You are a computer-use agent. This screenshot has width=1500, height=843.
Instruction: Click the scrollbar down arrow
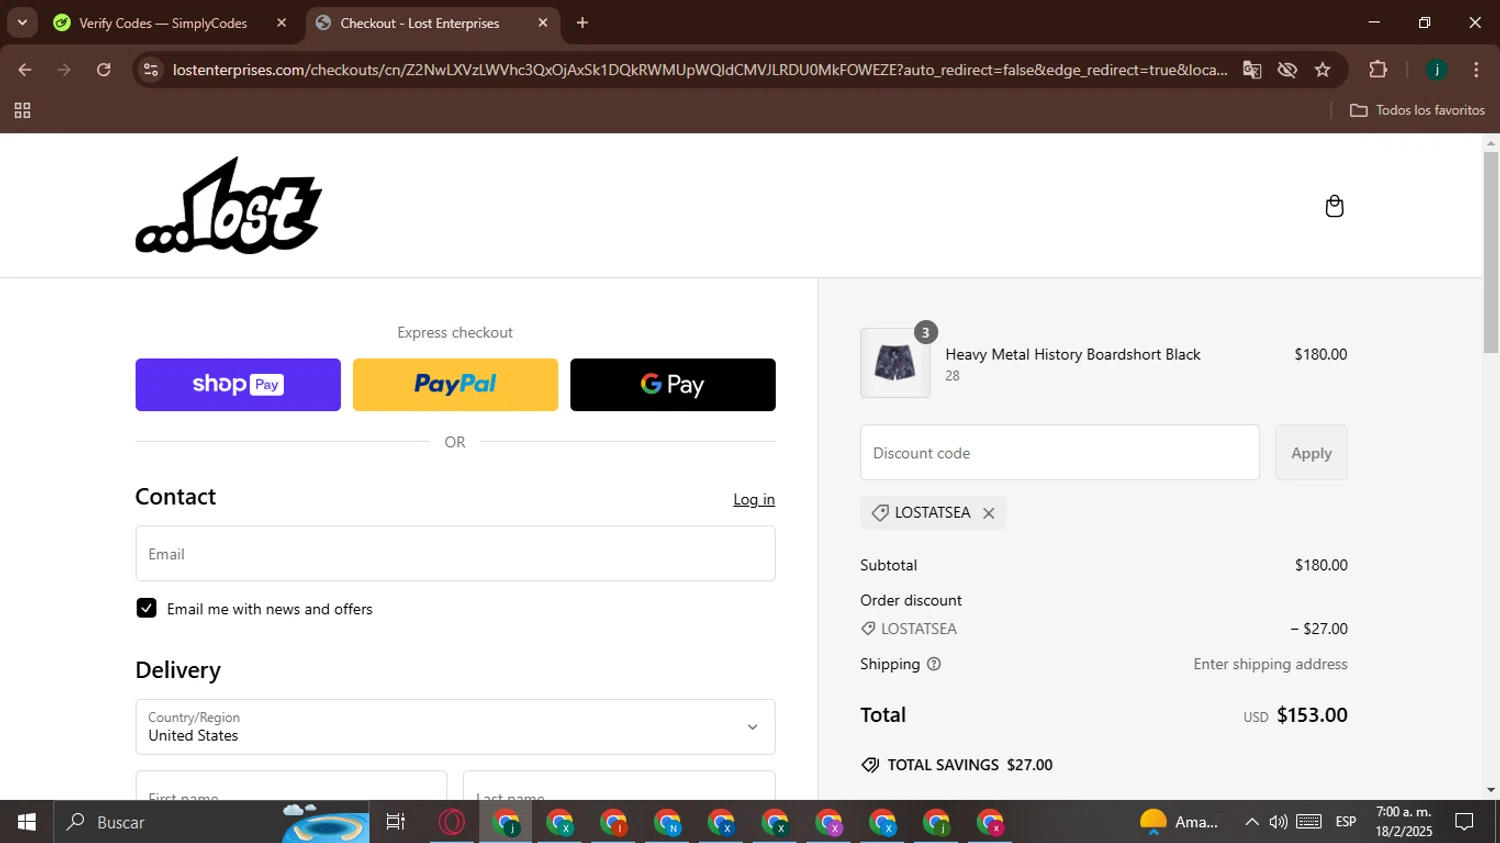tap(1491, 790)
